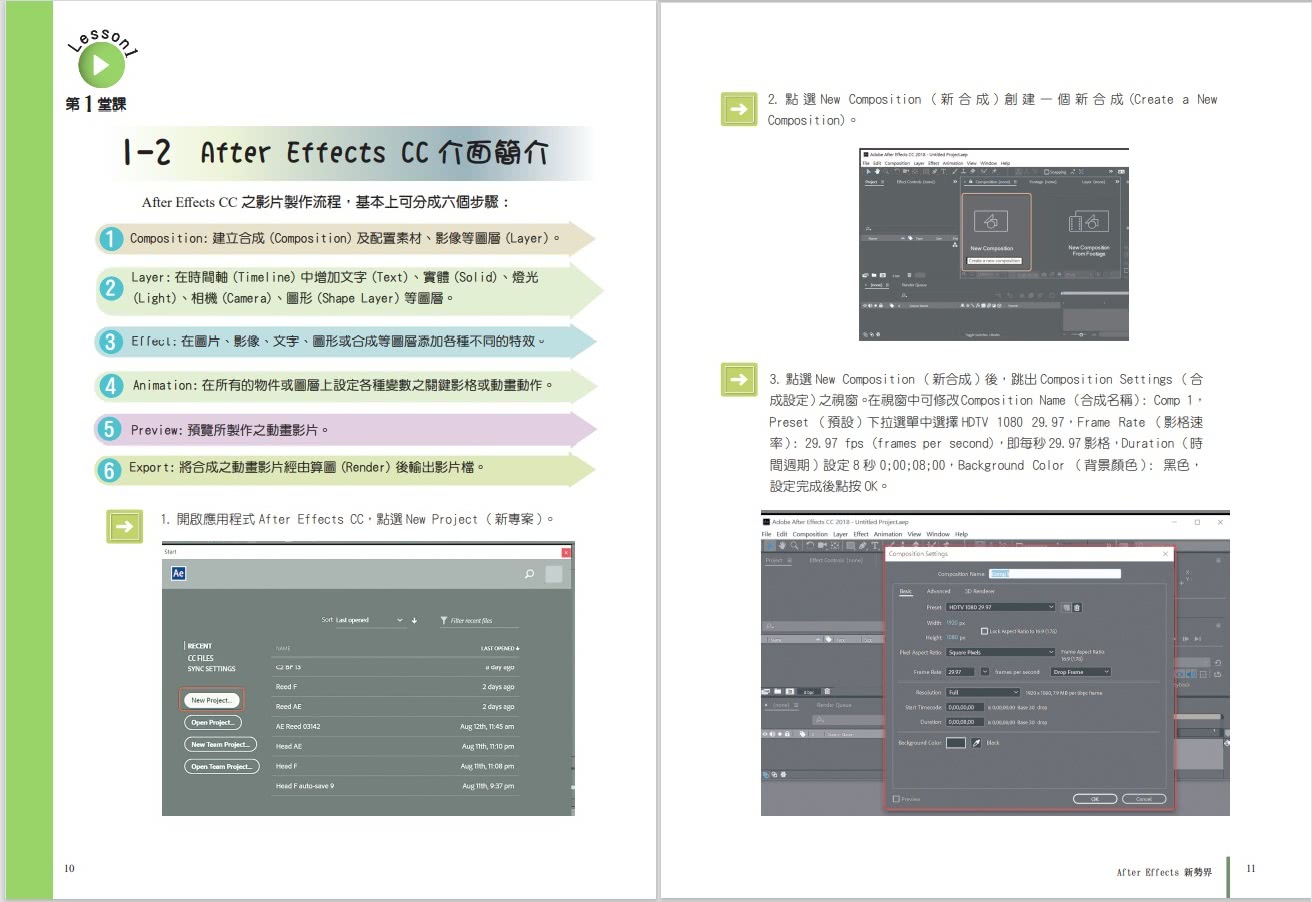Viewport: 1312px width, 902px height.
Task: Toggle Snapping checkbox in the middle screenshot toolbar
Action: click(x=1047, y=172)
